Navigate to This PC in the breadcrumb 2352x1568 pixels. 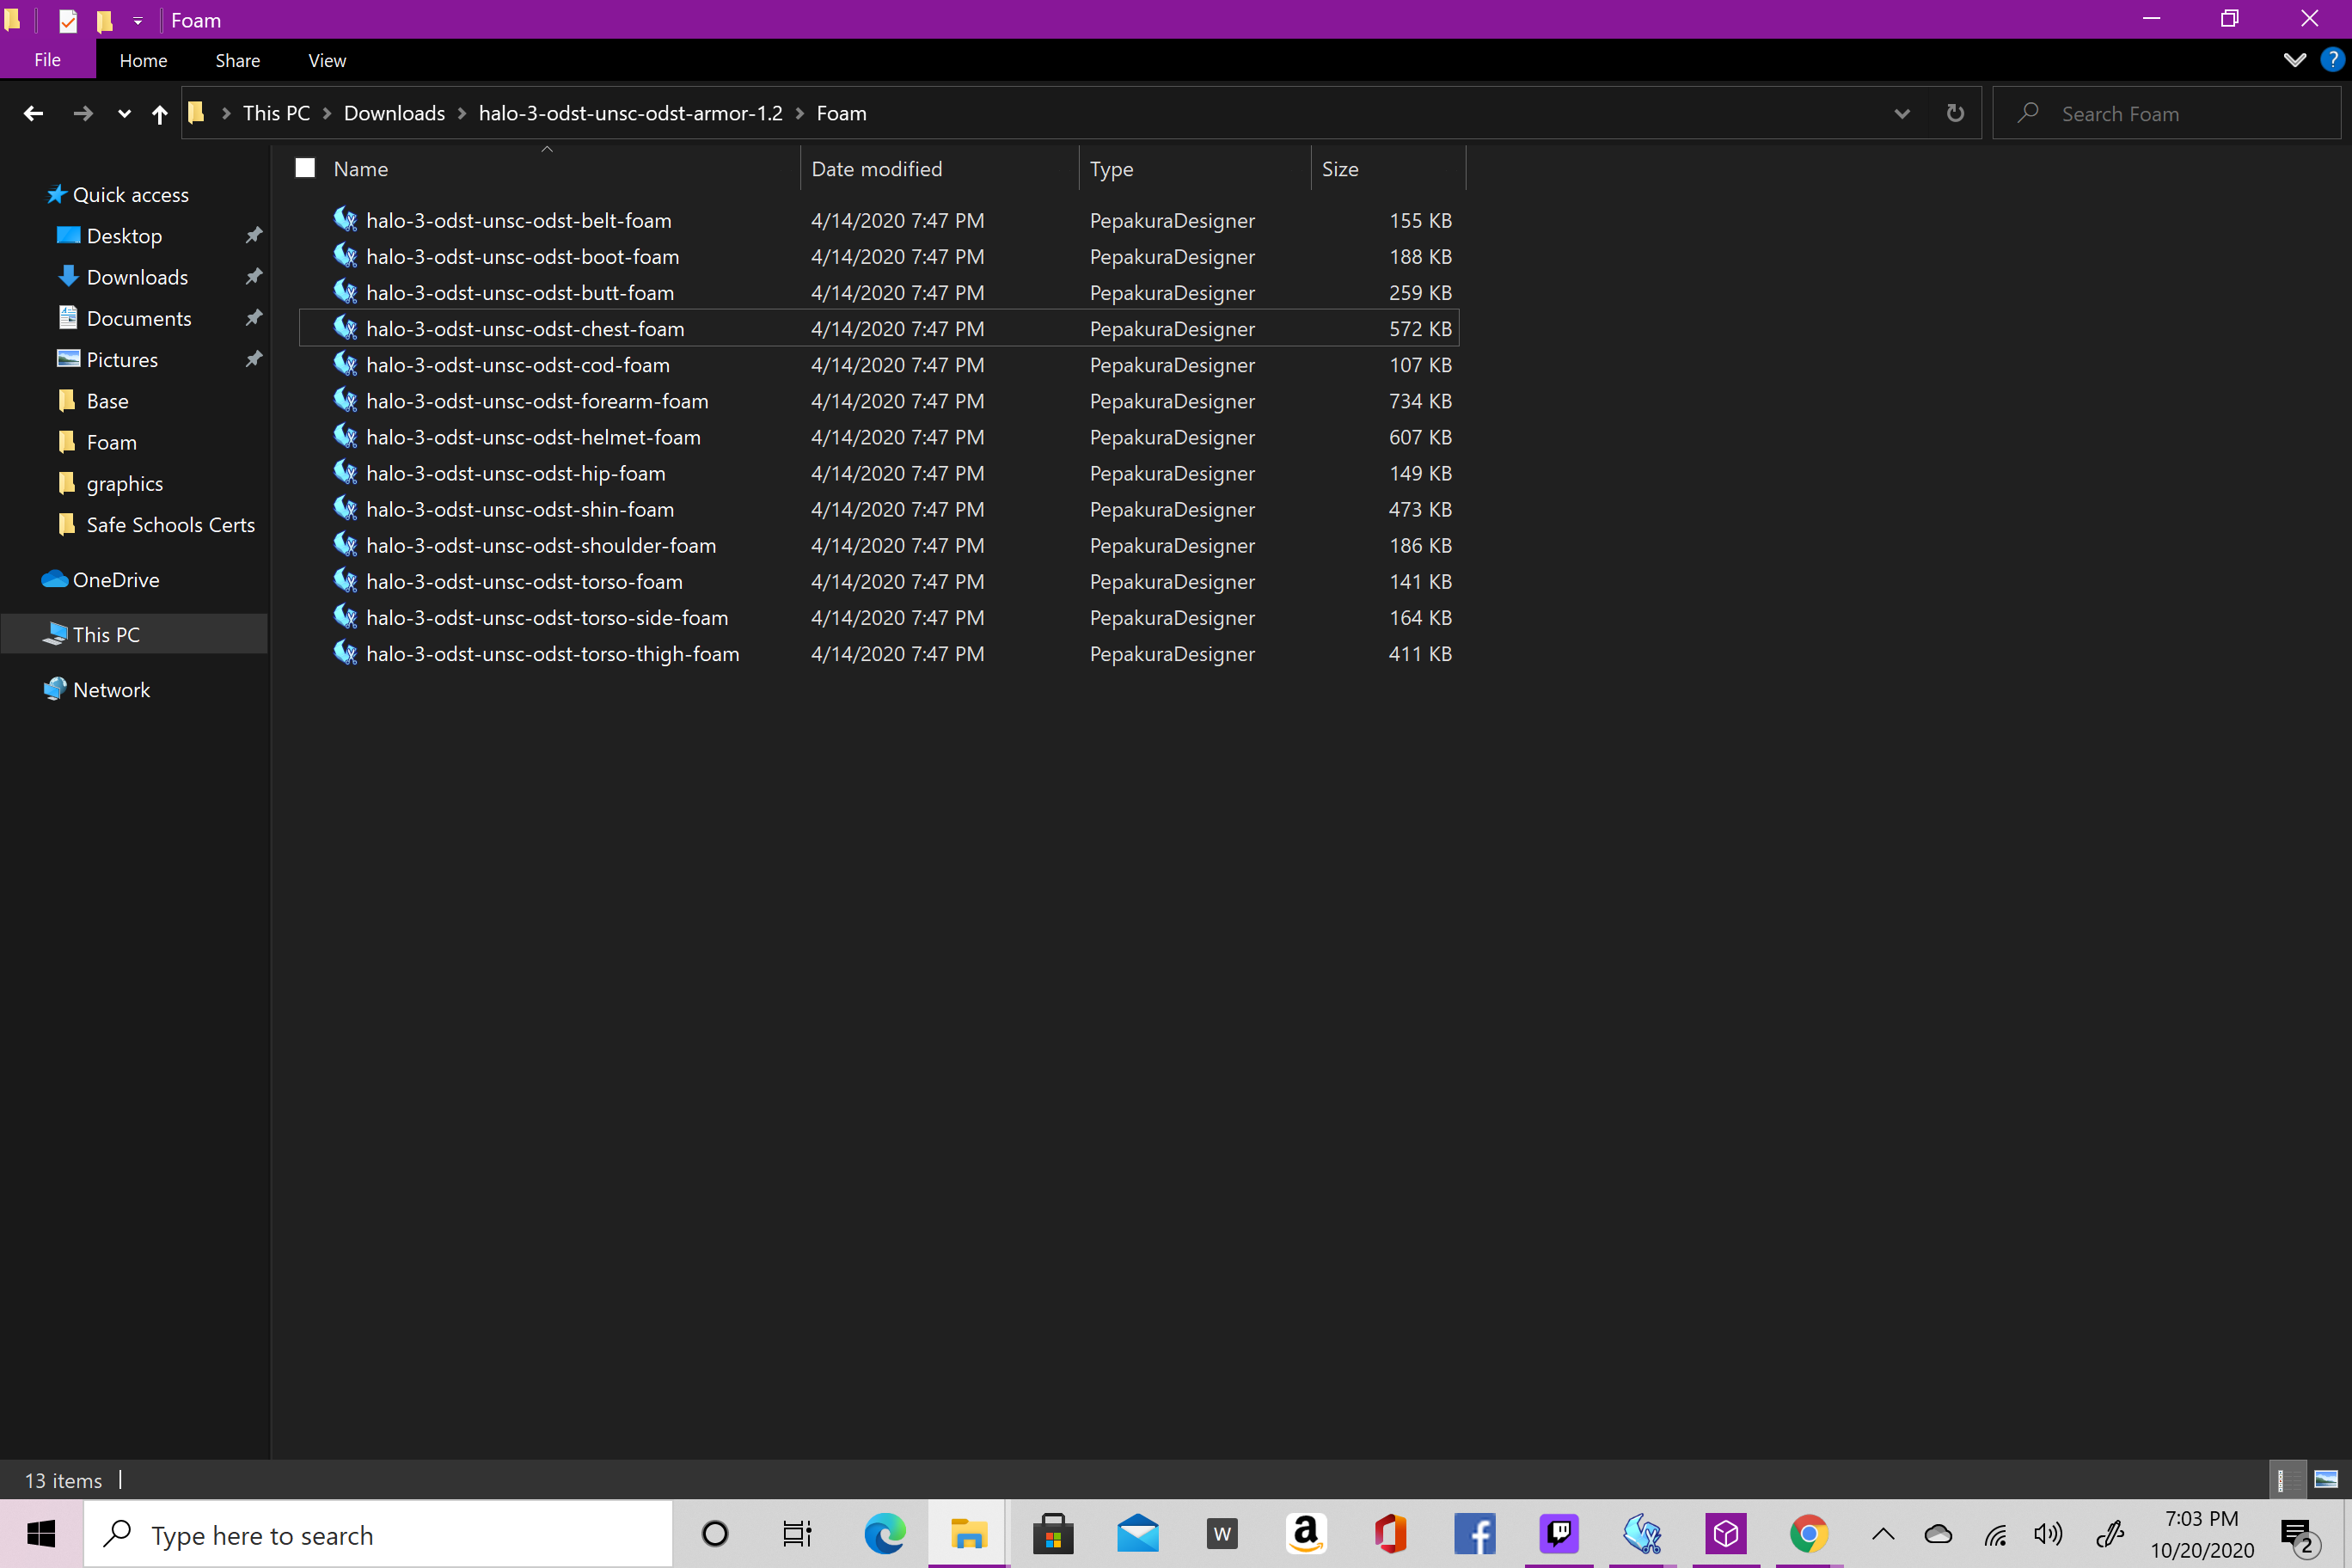276,113
